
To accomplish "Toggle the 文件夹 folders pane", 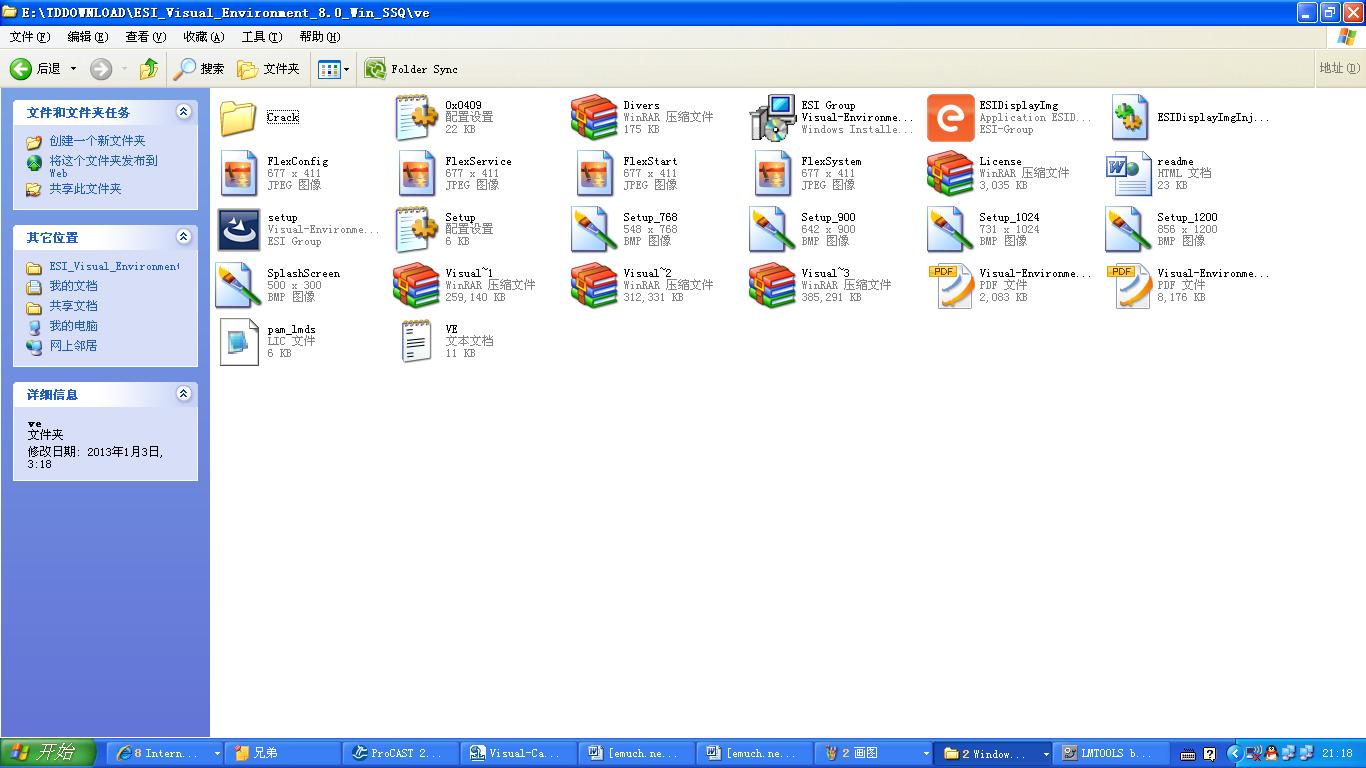I will point(268,69).
